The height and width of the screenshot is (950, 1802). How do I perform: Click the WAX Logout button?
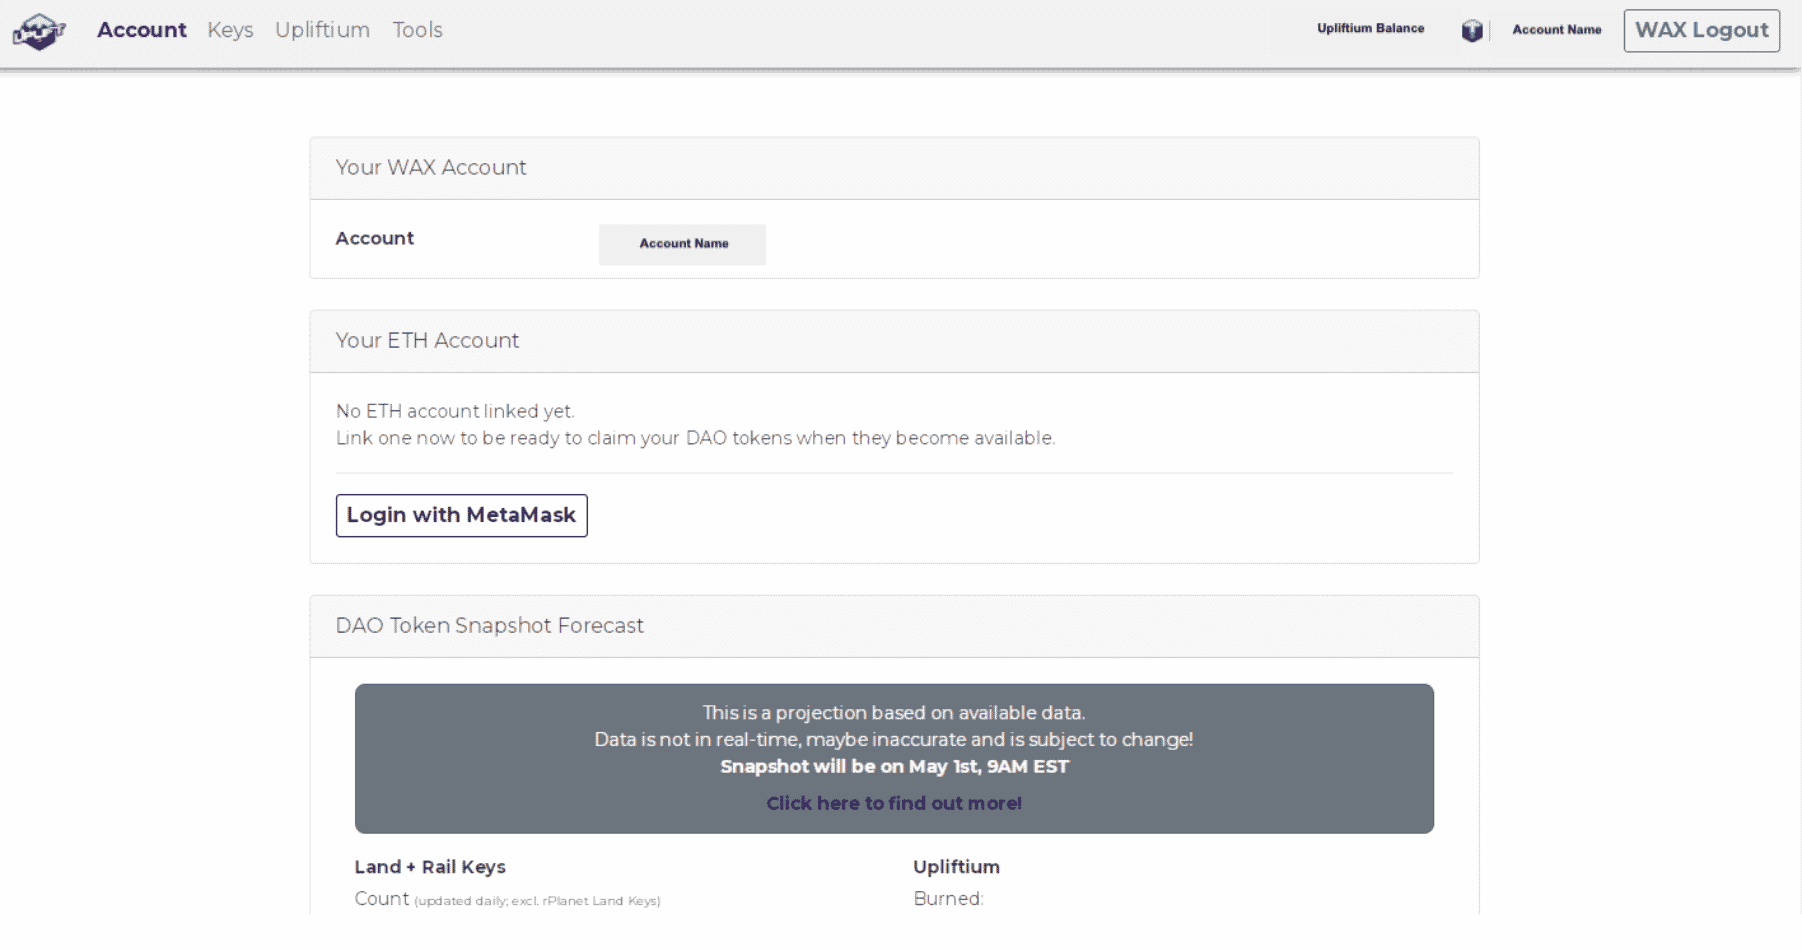[1701, 30]
